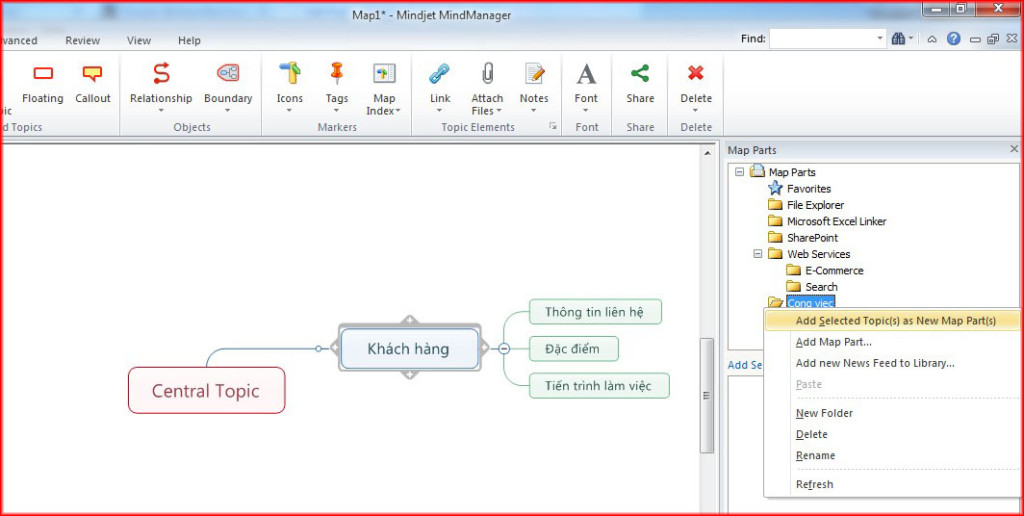Select New Folder from context menu
This screenshot has width=1024, height=516.
point(824,413)
